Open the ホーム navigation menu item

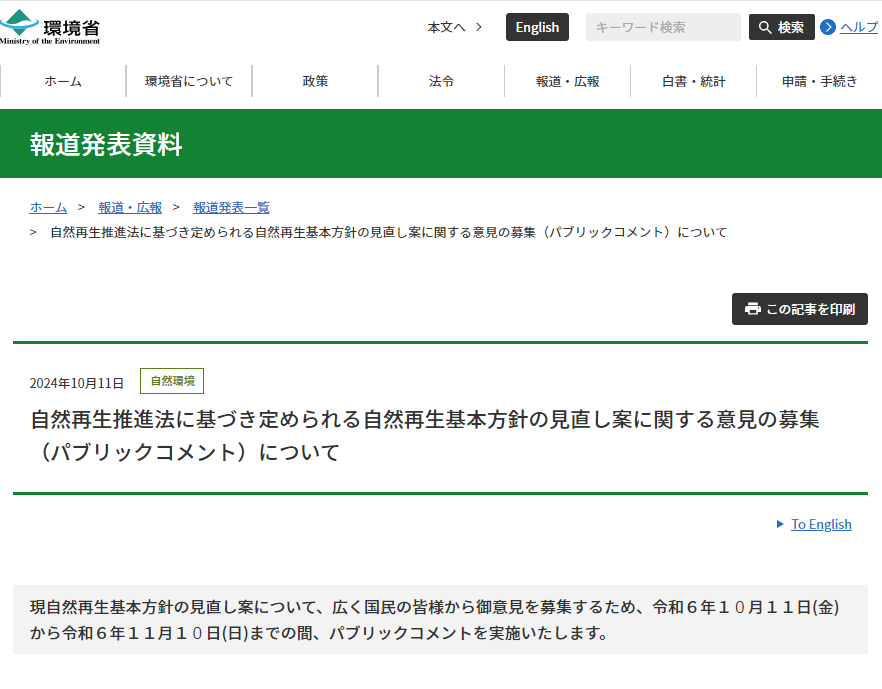(63, 81)
